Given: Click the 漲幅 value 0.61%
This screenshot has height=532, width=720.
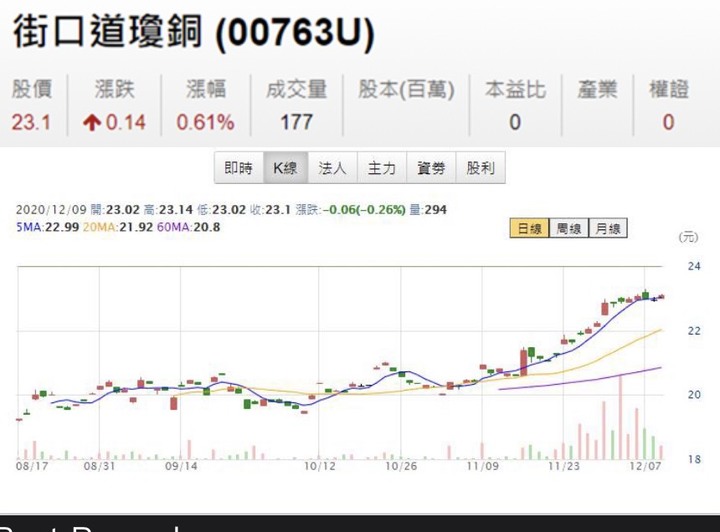Looking at the screenshot, I should [x=205, y=123].
